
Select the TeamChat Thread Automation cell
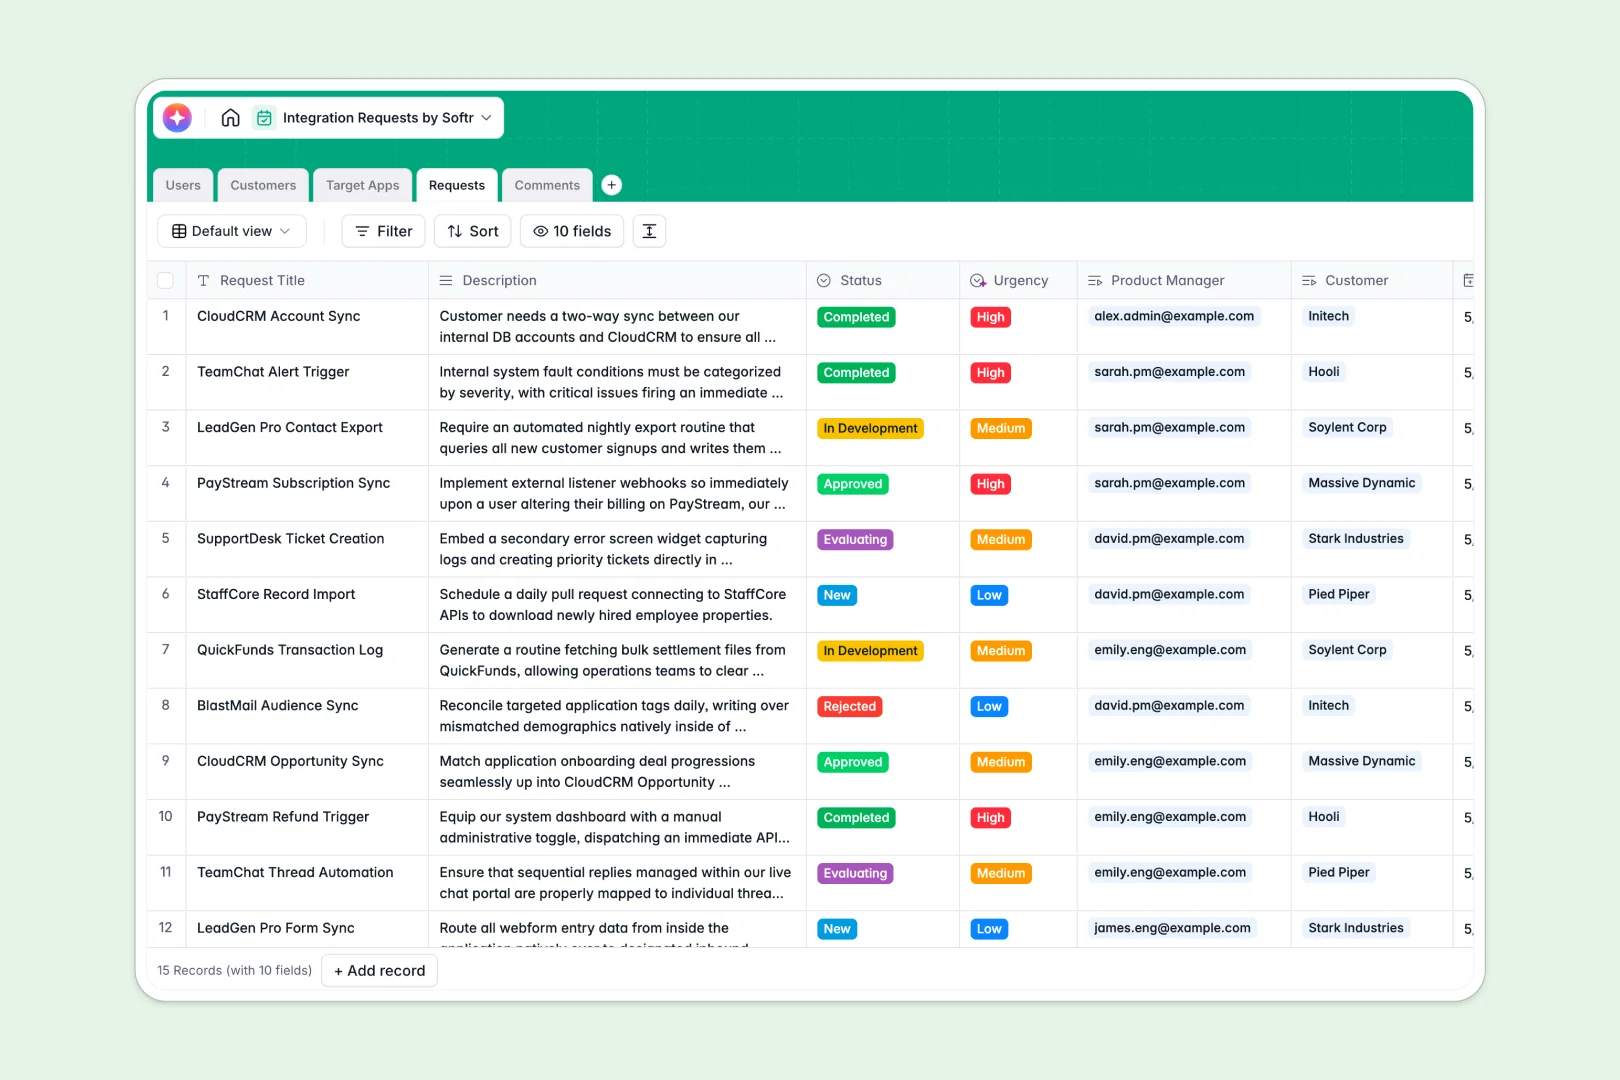pyautogui.click(x=307, y=883)
